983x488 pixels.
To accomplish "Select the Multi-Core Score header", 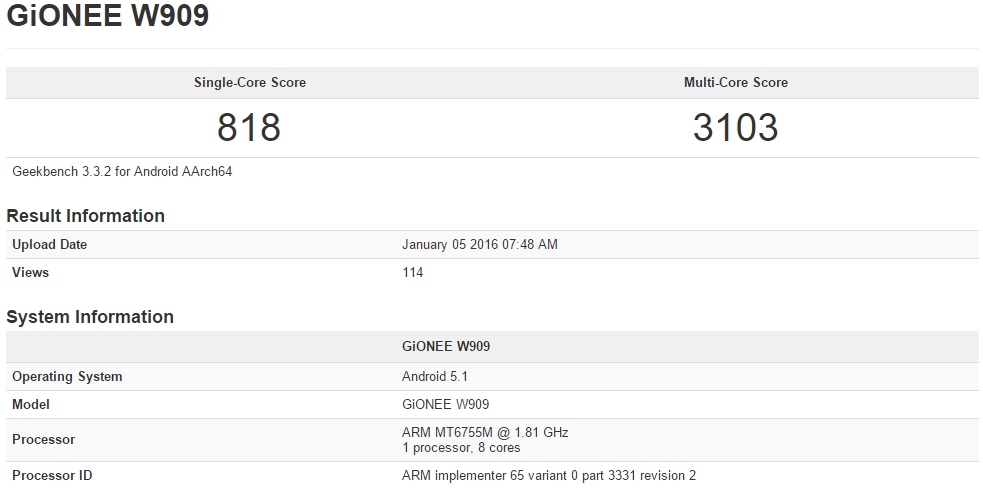I will (x=735, y=82).
